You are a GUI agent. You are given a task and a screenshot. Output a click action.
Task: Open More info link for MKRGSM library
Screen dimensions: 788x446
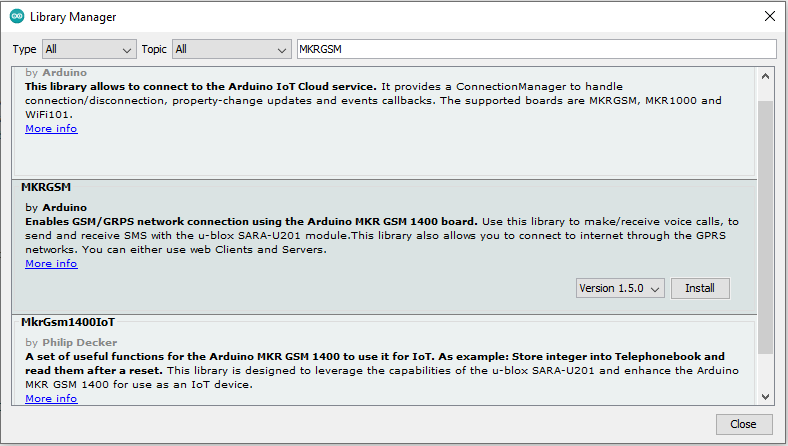coord(51,264)
